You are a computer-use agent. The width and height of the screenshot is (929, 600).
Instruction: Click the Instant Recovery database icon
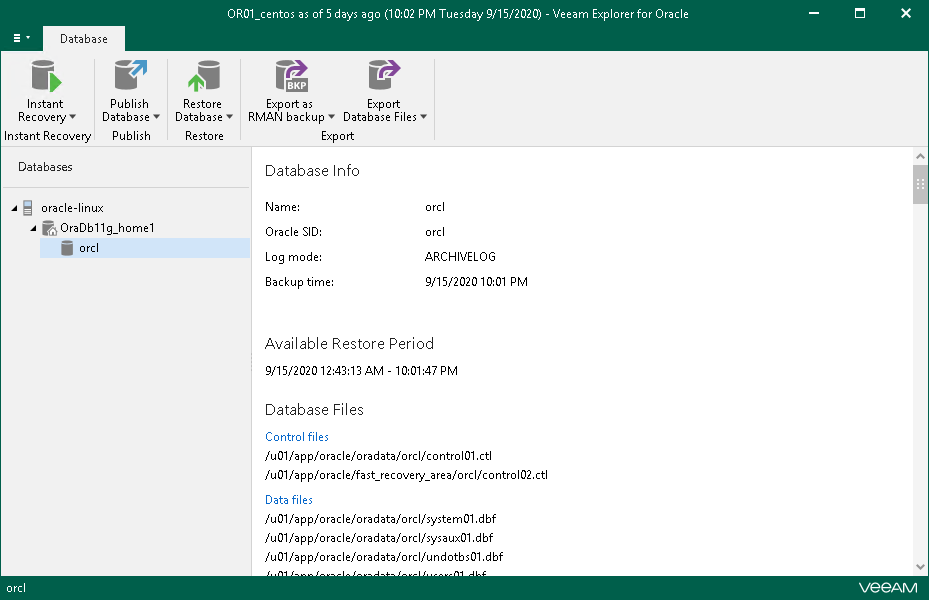tap(46, 76)
